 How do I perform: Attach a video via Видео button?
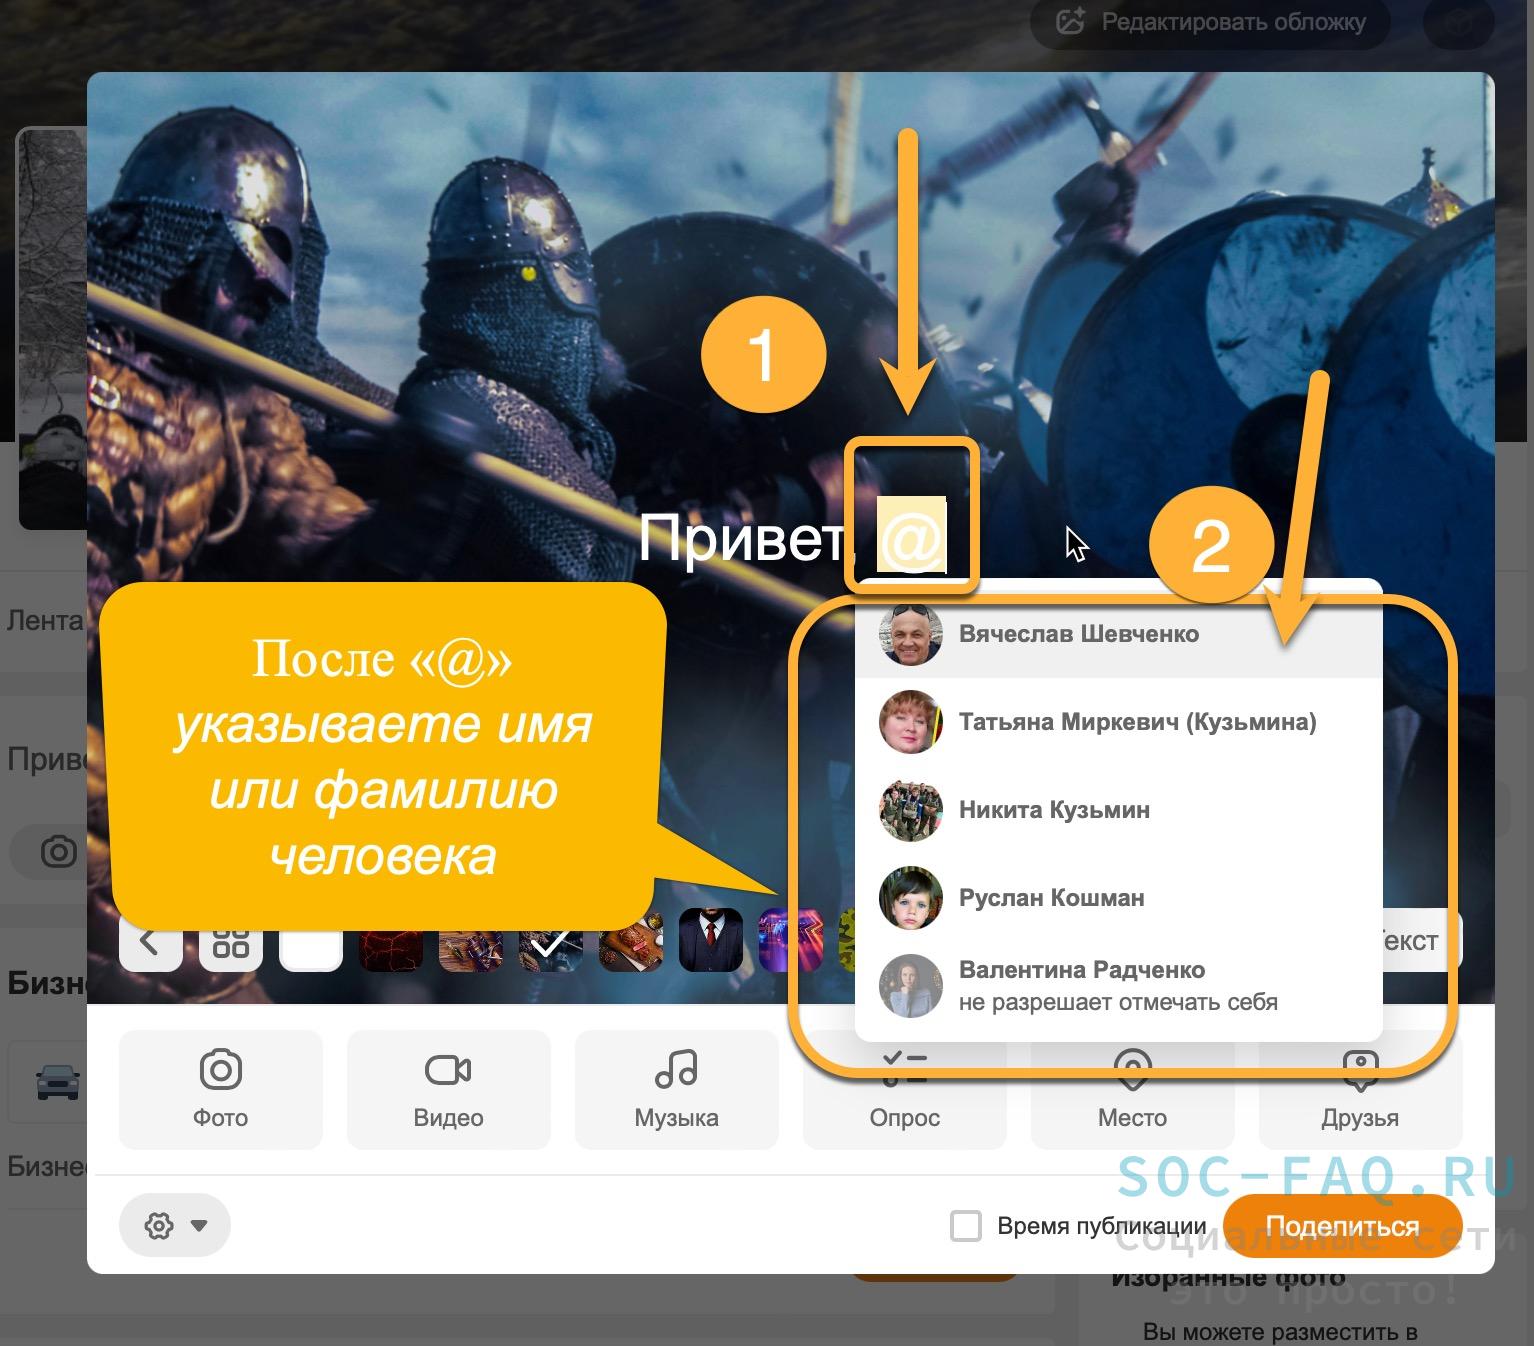[448, 1089]
